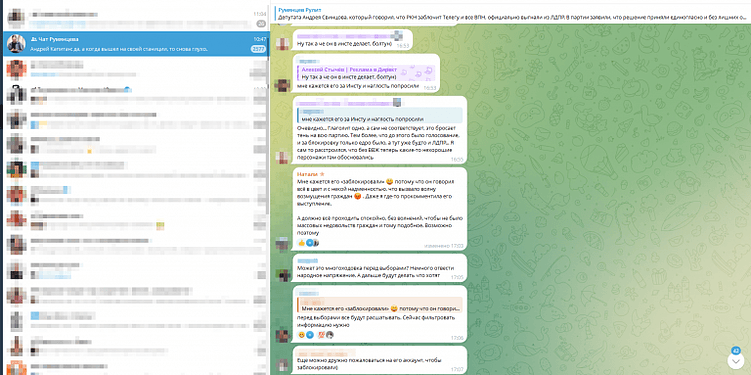Click avatar next to Натали's message
Screen dimensions: 751x375
click(x=283, y=243)
